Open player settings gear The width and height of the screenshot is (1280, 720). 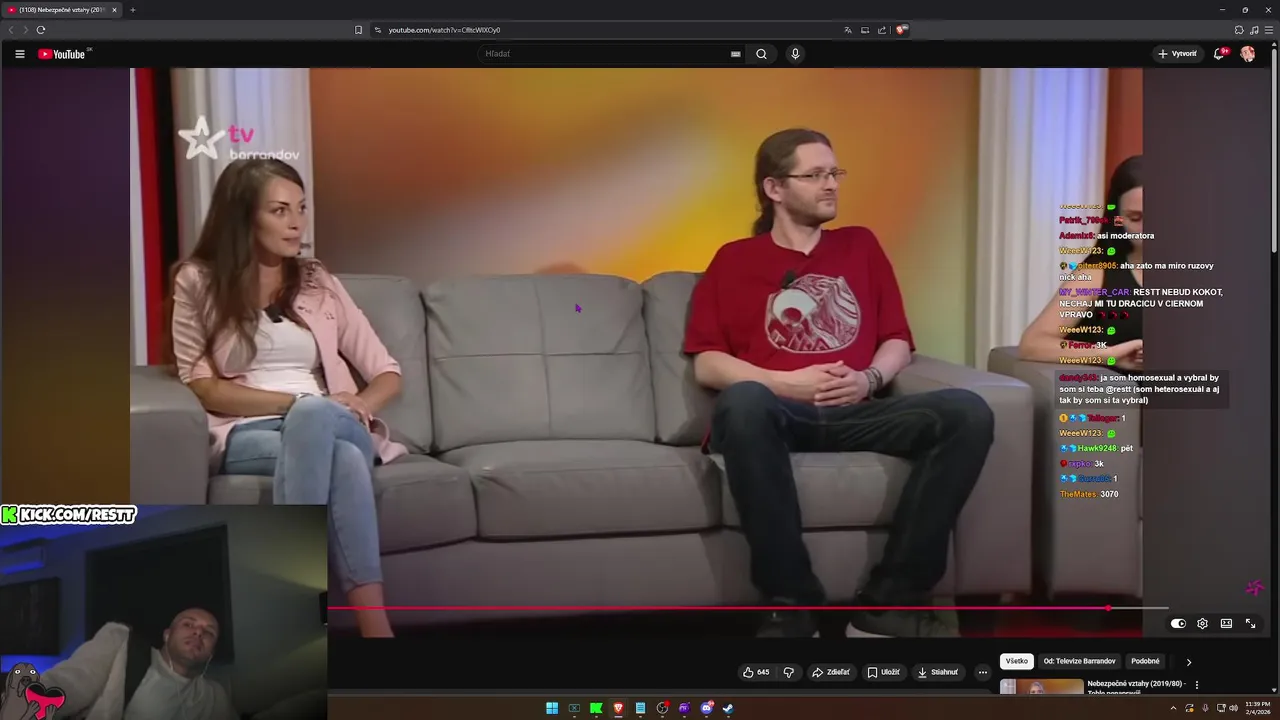click(1202, 623)
